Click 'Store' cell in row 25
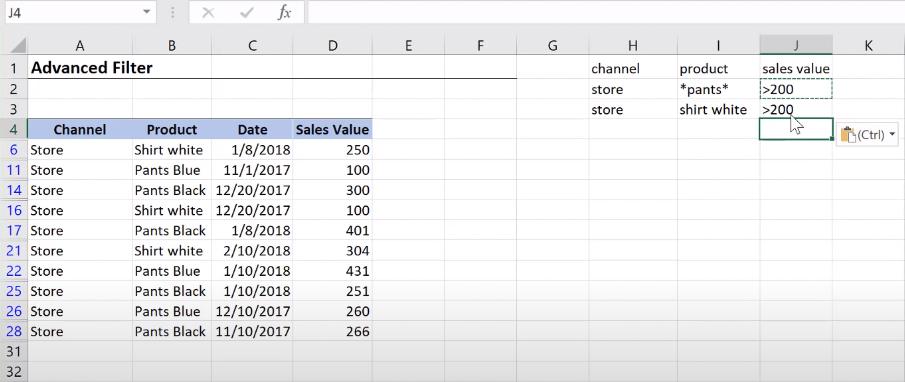This screenshot has height=382, width=905. pos(80,291)
